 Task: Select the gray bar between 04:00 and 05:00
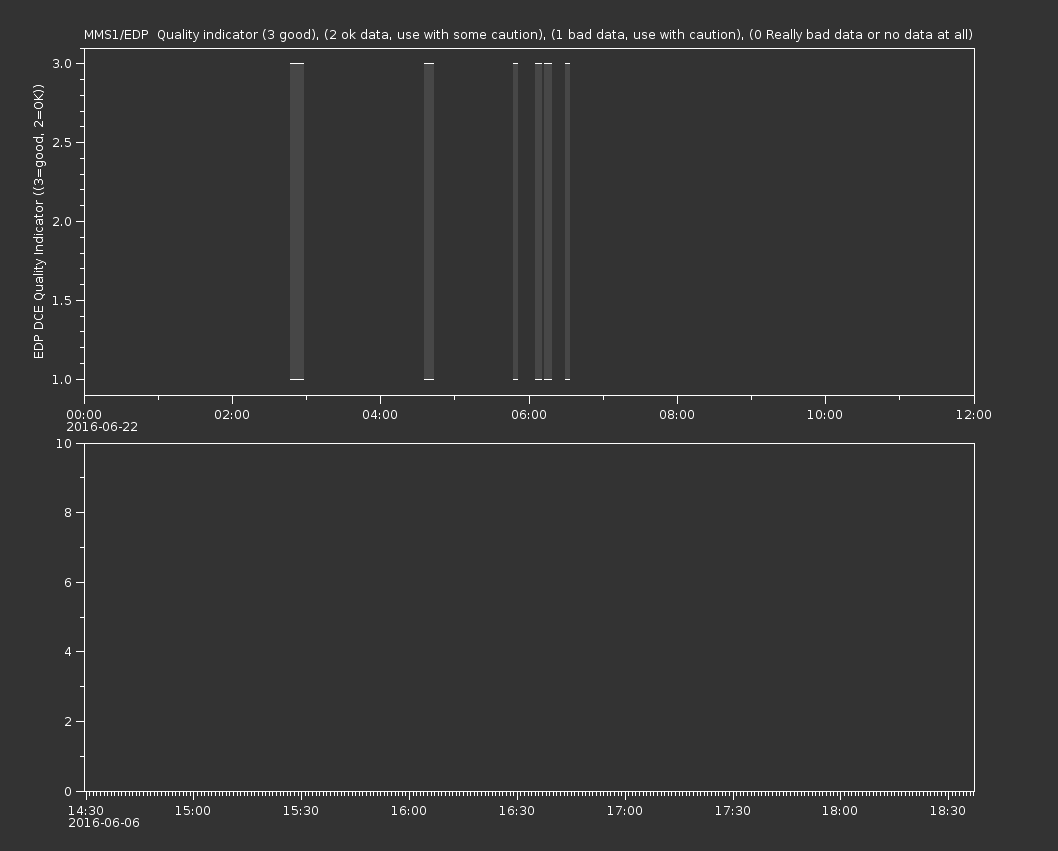pyautogui.click(x=429, y=221)
